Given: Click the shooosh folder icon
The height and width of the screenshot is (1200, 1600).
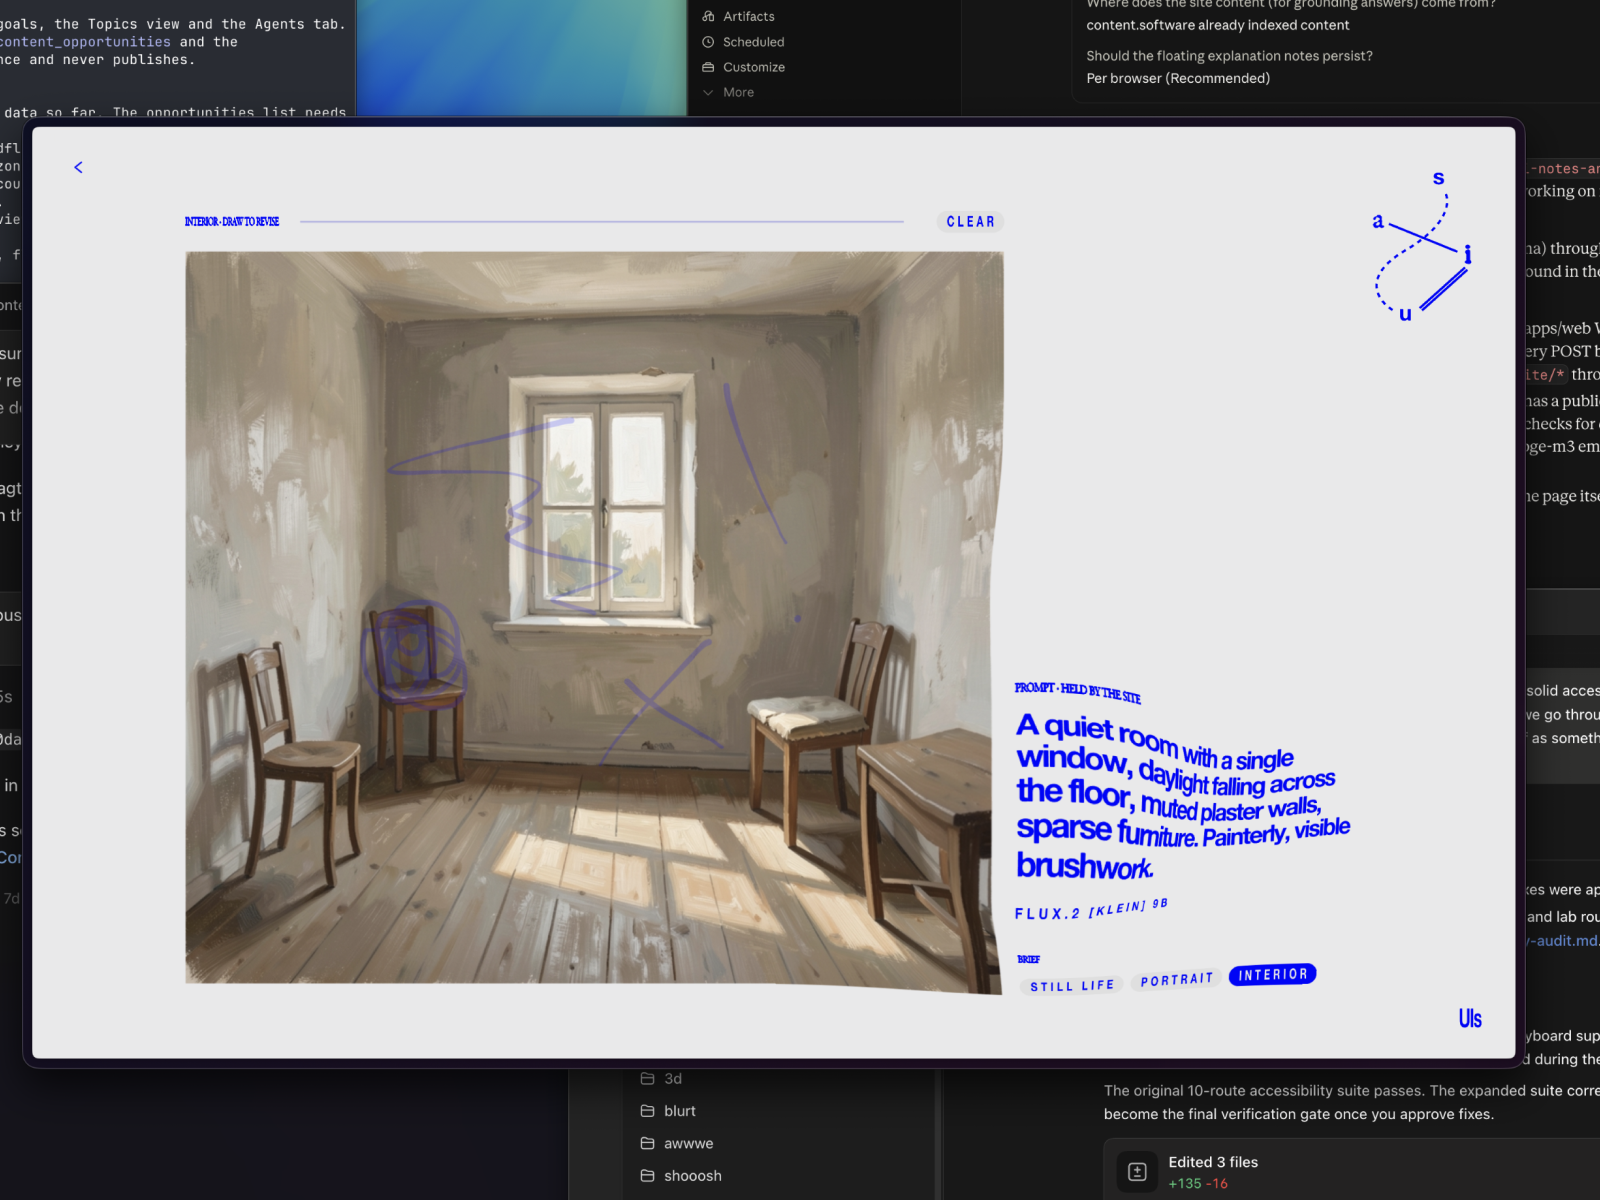Looking at the screenshot, I should pos(647,1175).
